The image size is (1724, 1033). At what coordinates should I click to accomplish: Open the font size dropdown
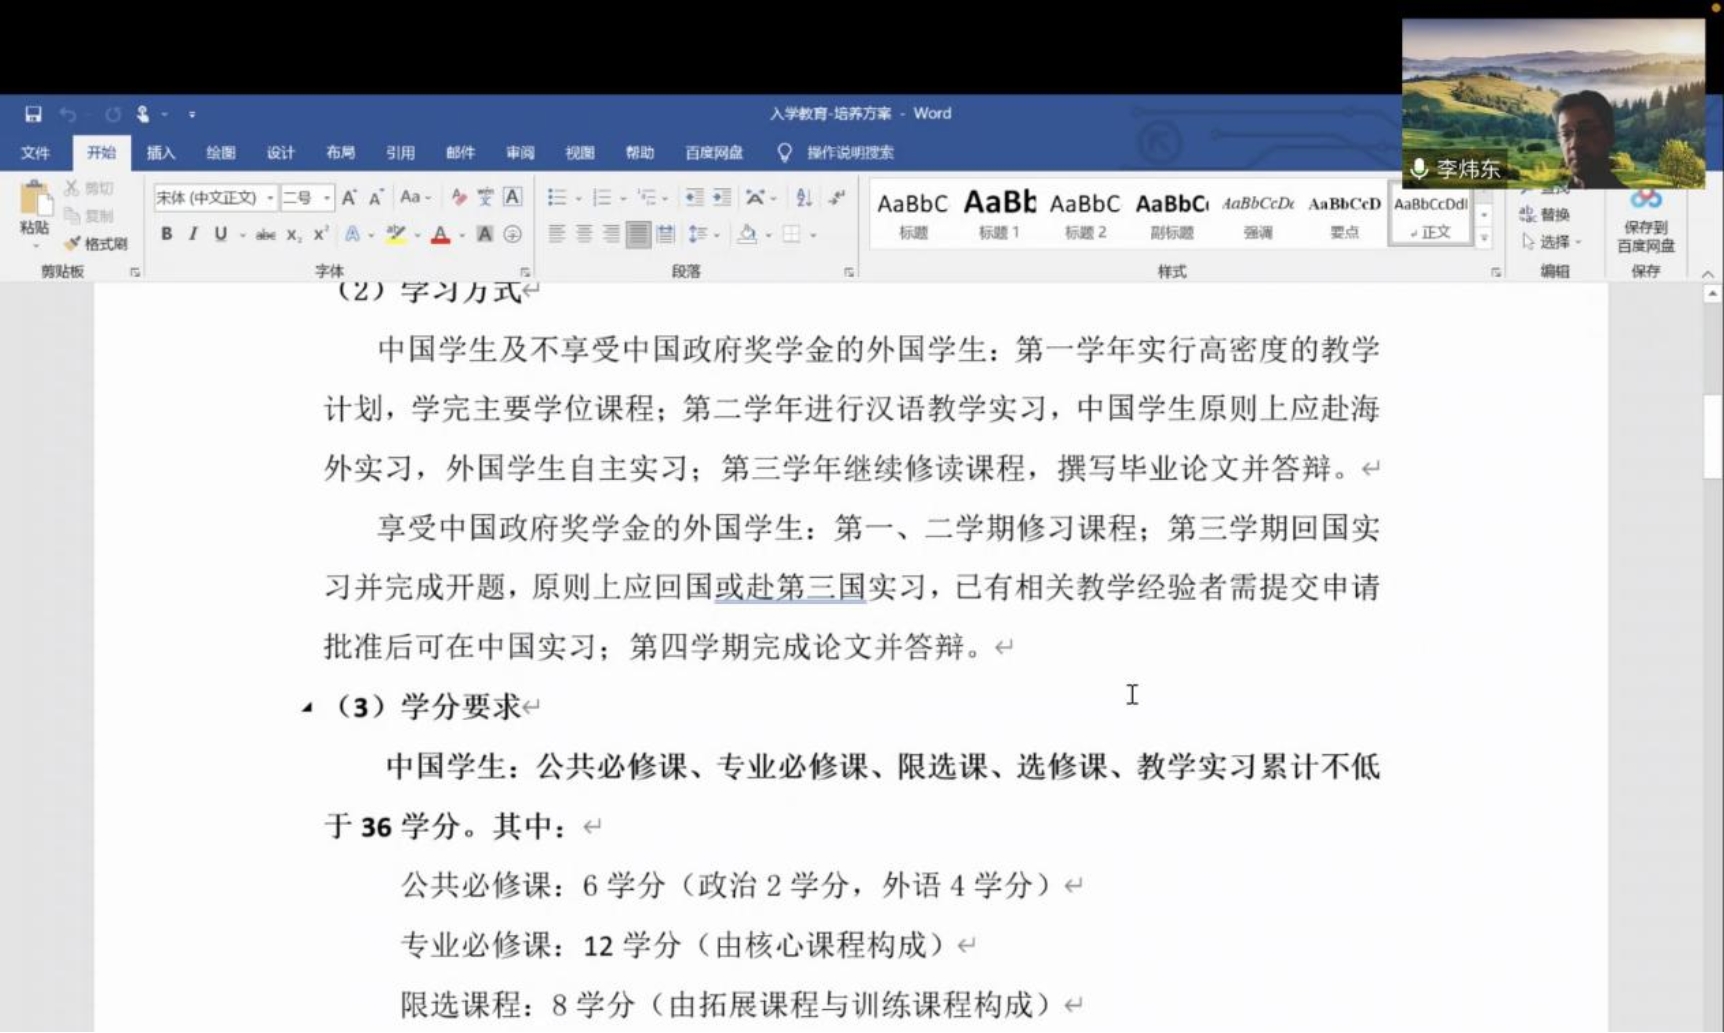[x=326, y=198]
